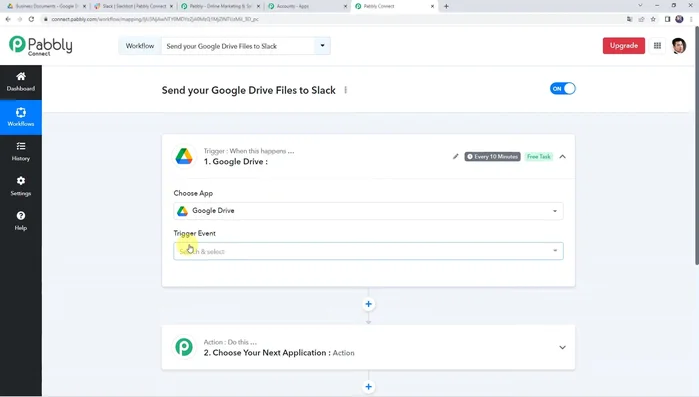This screenshot has width=699, height=397.
Task: Close the active Pabbly Connect tab
Action: [x=432, y=6]
